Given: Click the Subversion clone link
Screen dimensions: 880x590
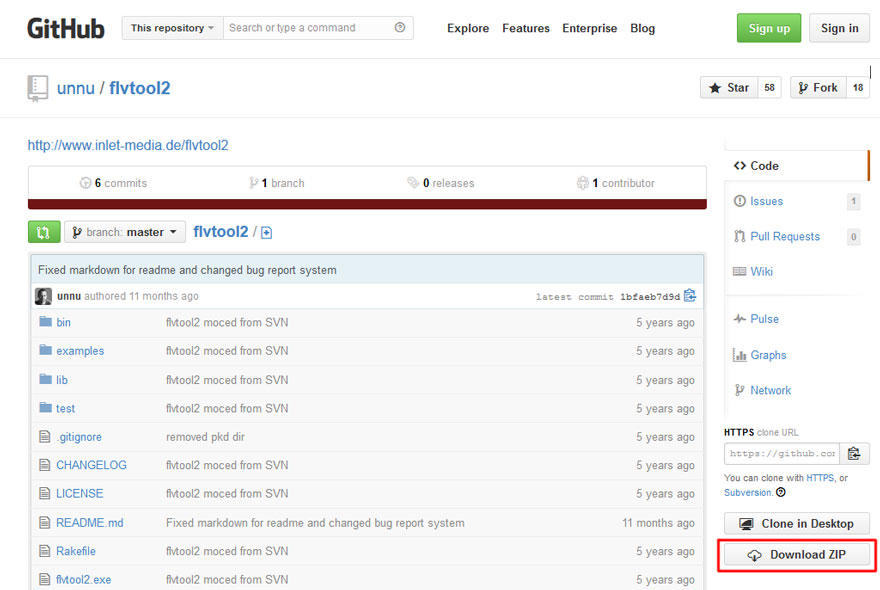Looking at the screenshot, I should pos(748,492).
